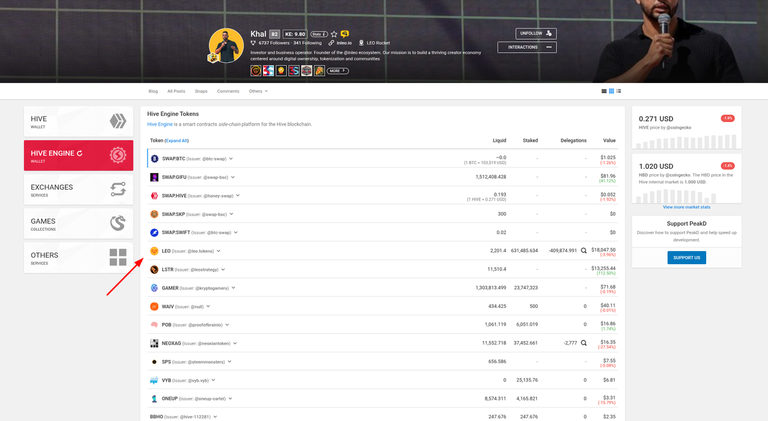Select the OTHERS services sidebar item
This screenshot has width=768, height=421.
click(78, 257)
